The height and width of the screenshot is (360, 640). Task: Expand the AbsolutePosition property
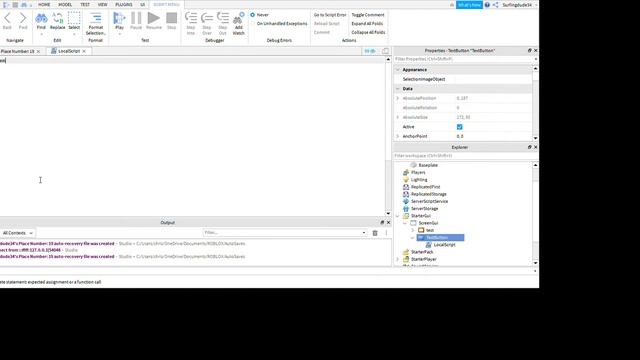(398, 98)
